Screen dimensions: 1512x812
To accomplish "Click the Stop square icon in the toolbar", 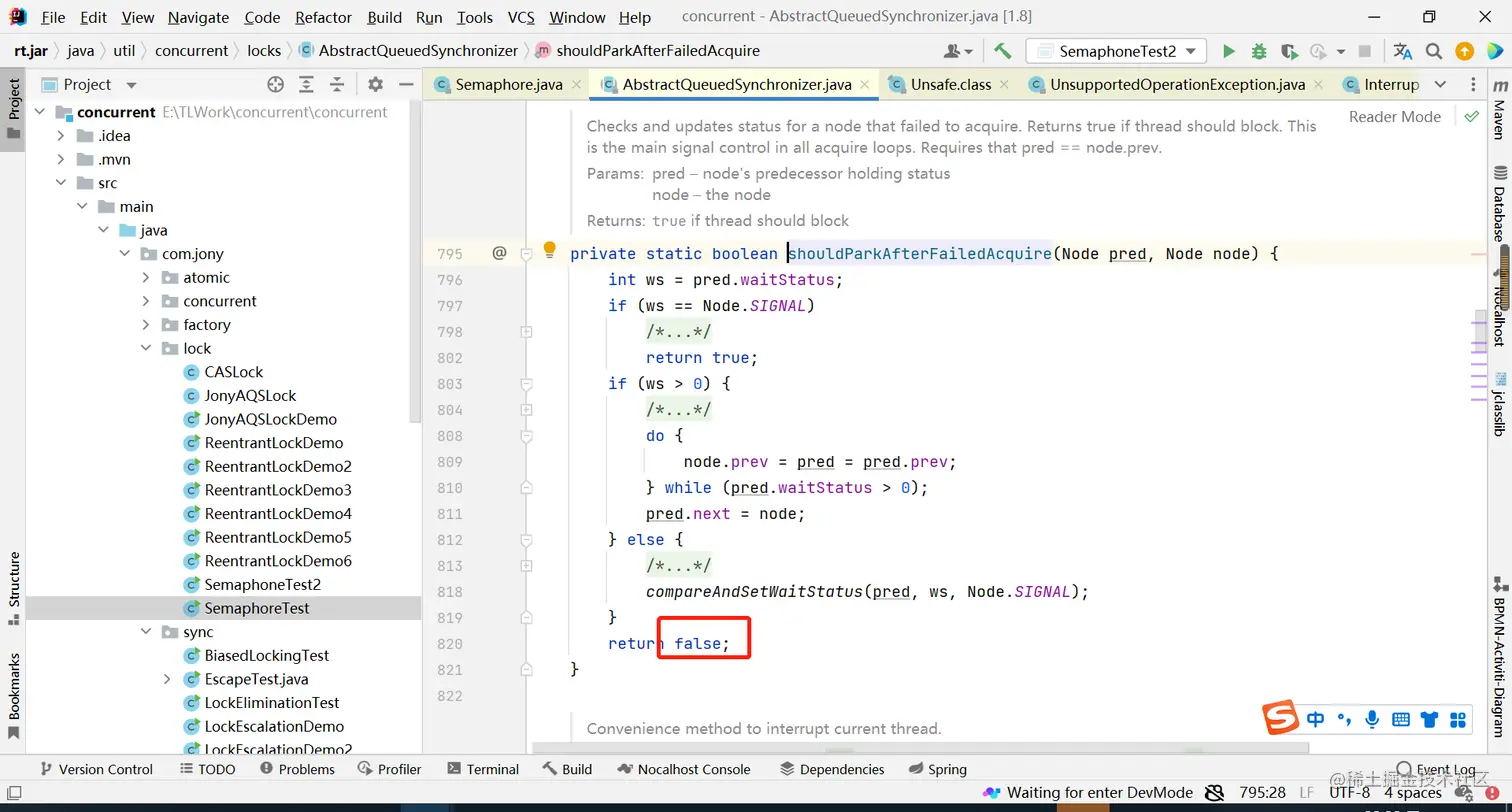I will point(1365,51).
